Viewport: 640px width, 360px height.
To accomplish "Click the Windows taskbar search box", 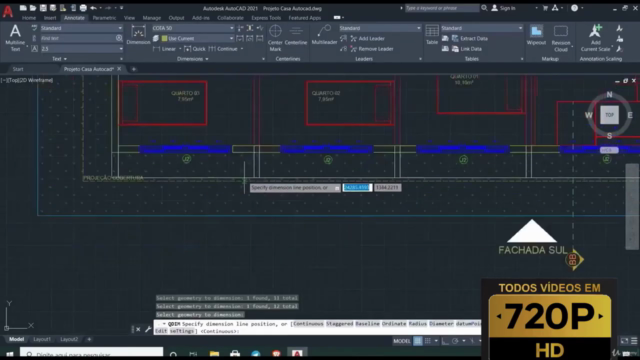I will tap(92, 354).
